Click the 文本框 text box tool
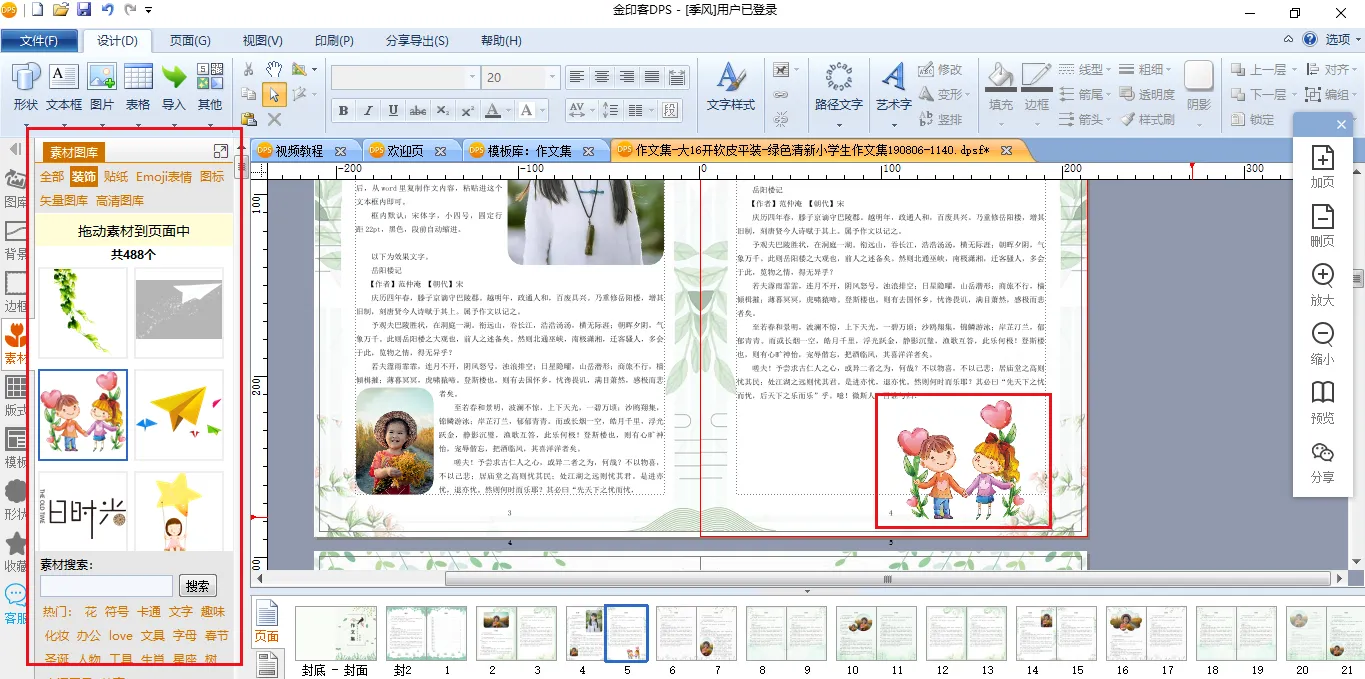Image resolution: width=1365 pixels, height=679 pixels. [x=64, y=86]
